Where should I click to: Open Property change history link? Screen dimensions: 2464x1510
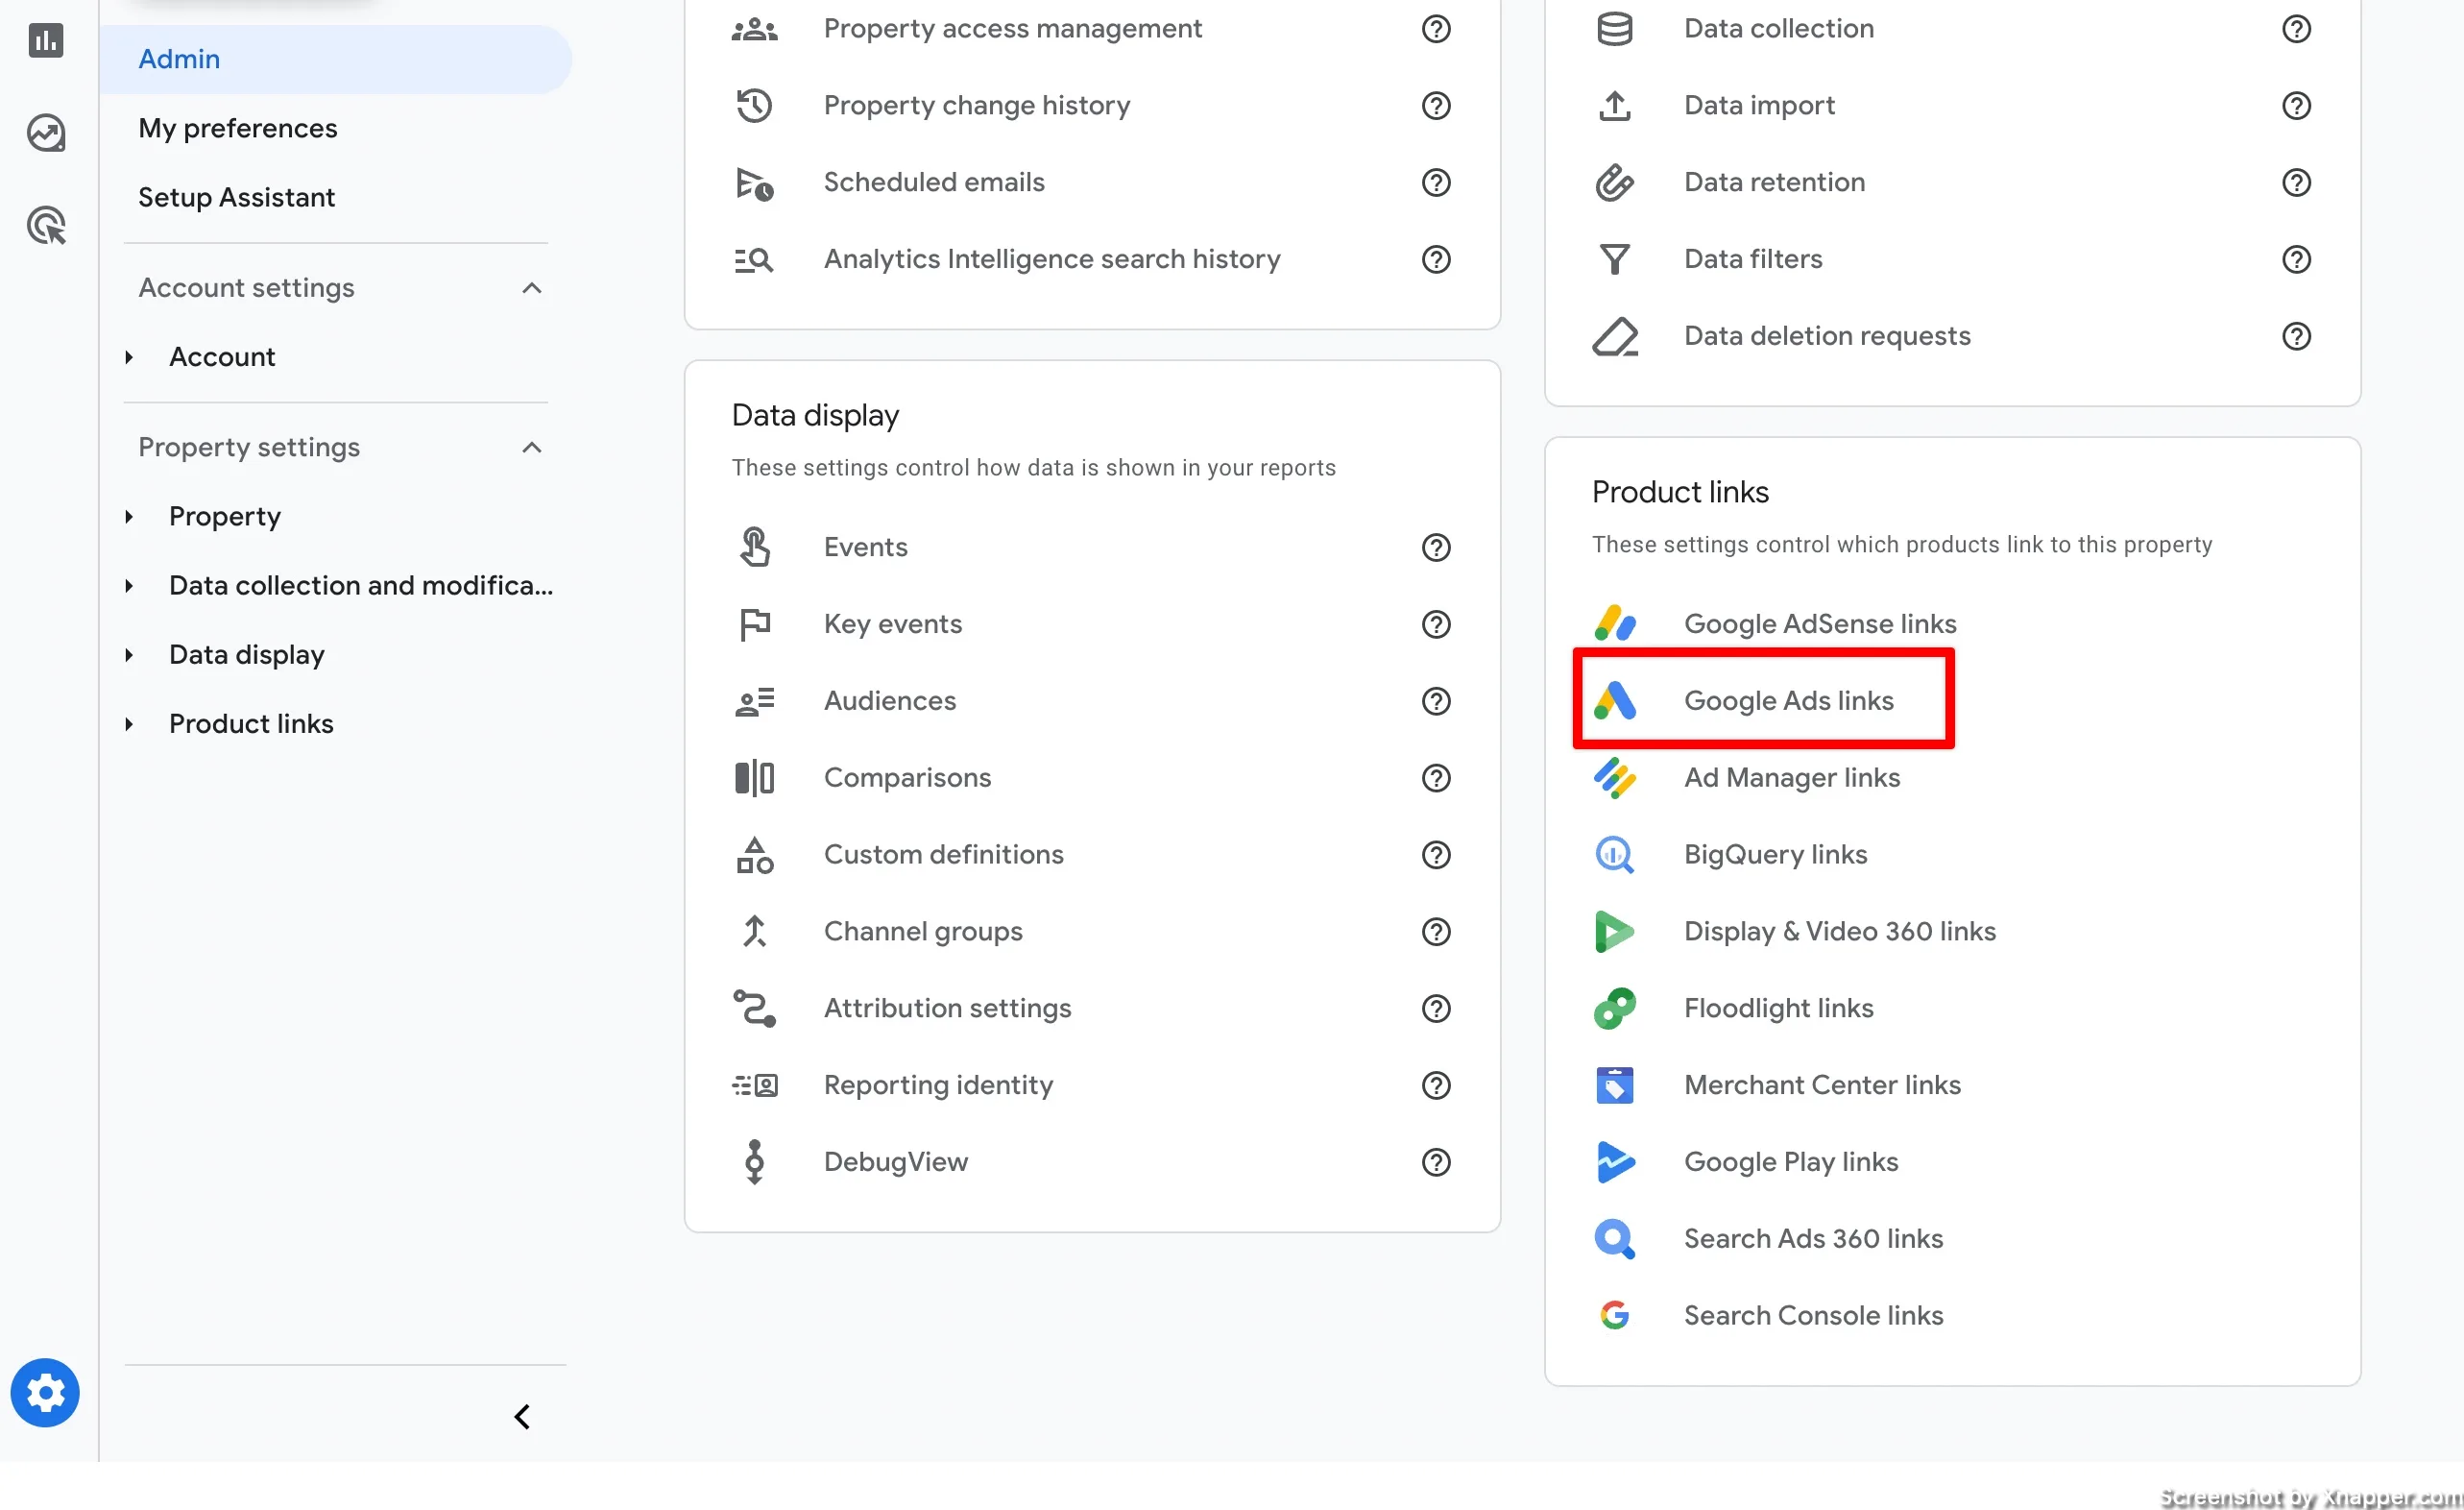pyautogui.click(x=976, y=106)
